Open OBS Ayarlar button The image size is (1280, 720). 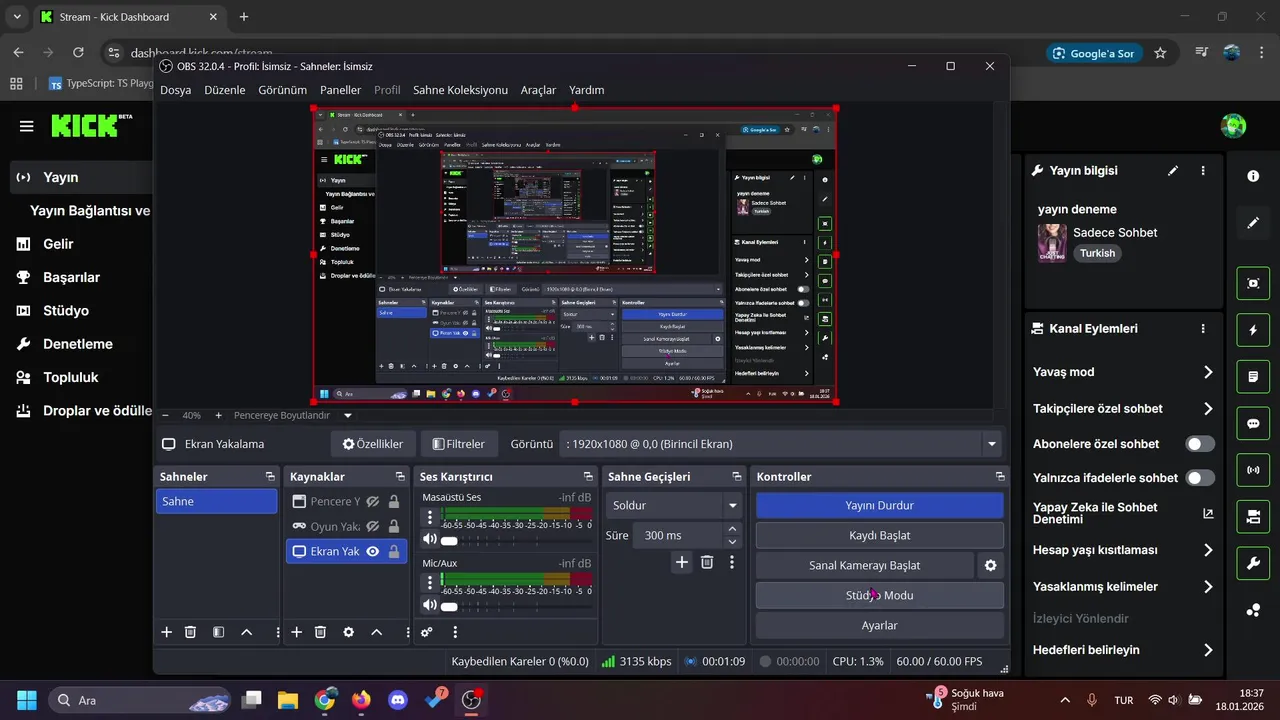coord(879,626)
